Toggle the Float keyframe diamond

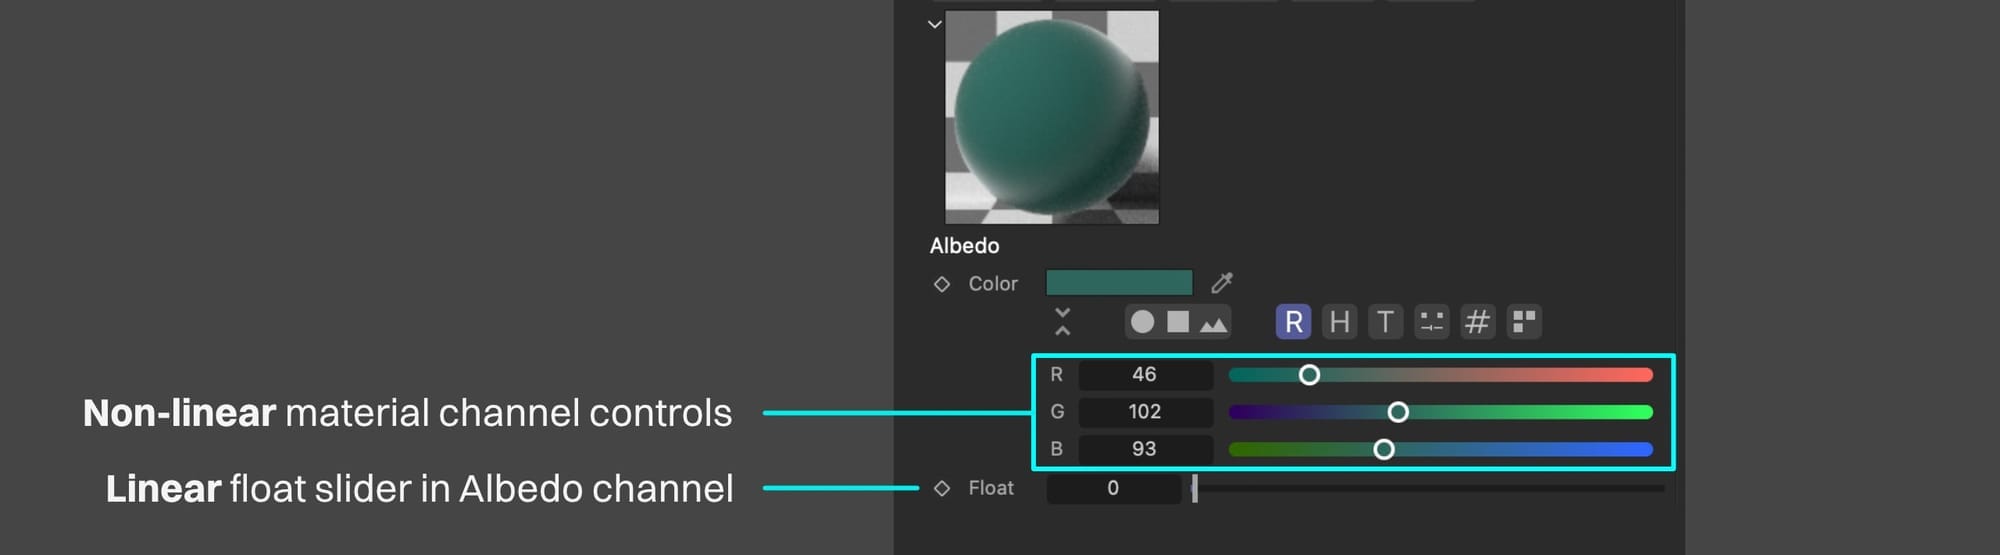[941, 488]
